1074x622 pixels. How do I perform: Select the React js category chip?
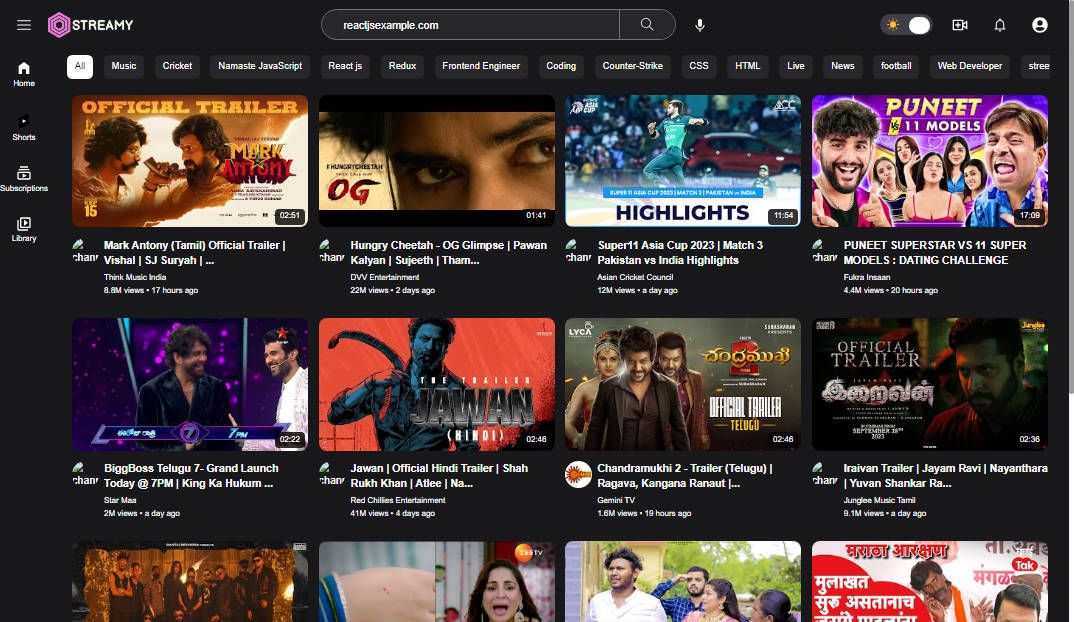coord(345,66)
